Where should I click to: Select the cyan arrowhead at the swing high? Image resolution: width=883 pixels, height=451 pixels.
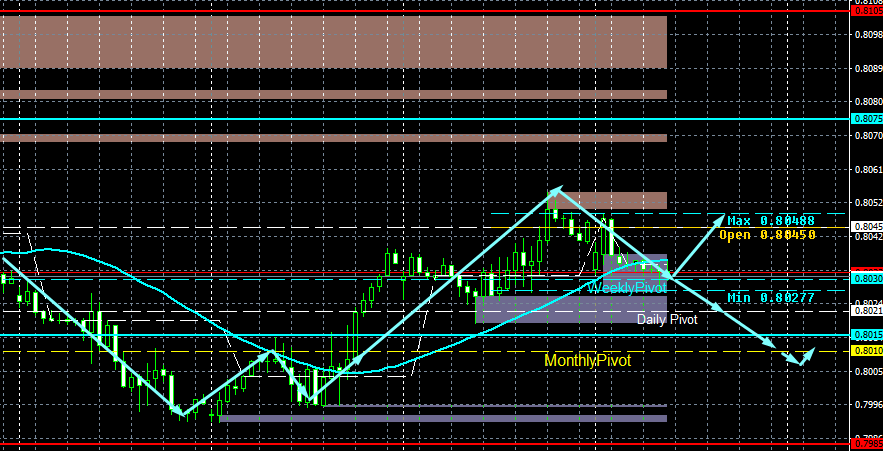click(x=555, y=190)
